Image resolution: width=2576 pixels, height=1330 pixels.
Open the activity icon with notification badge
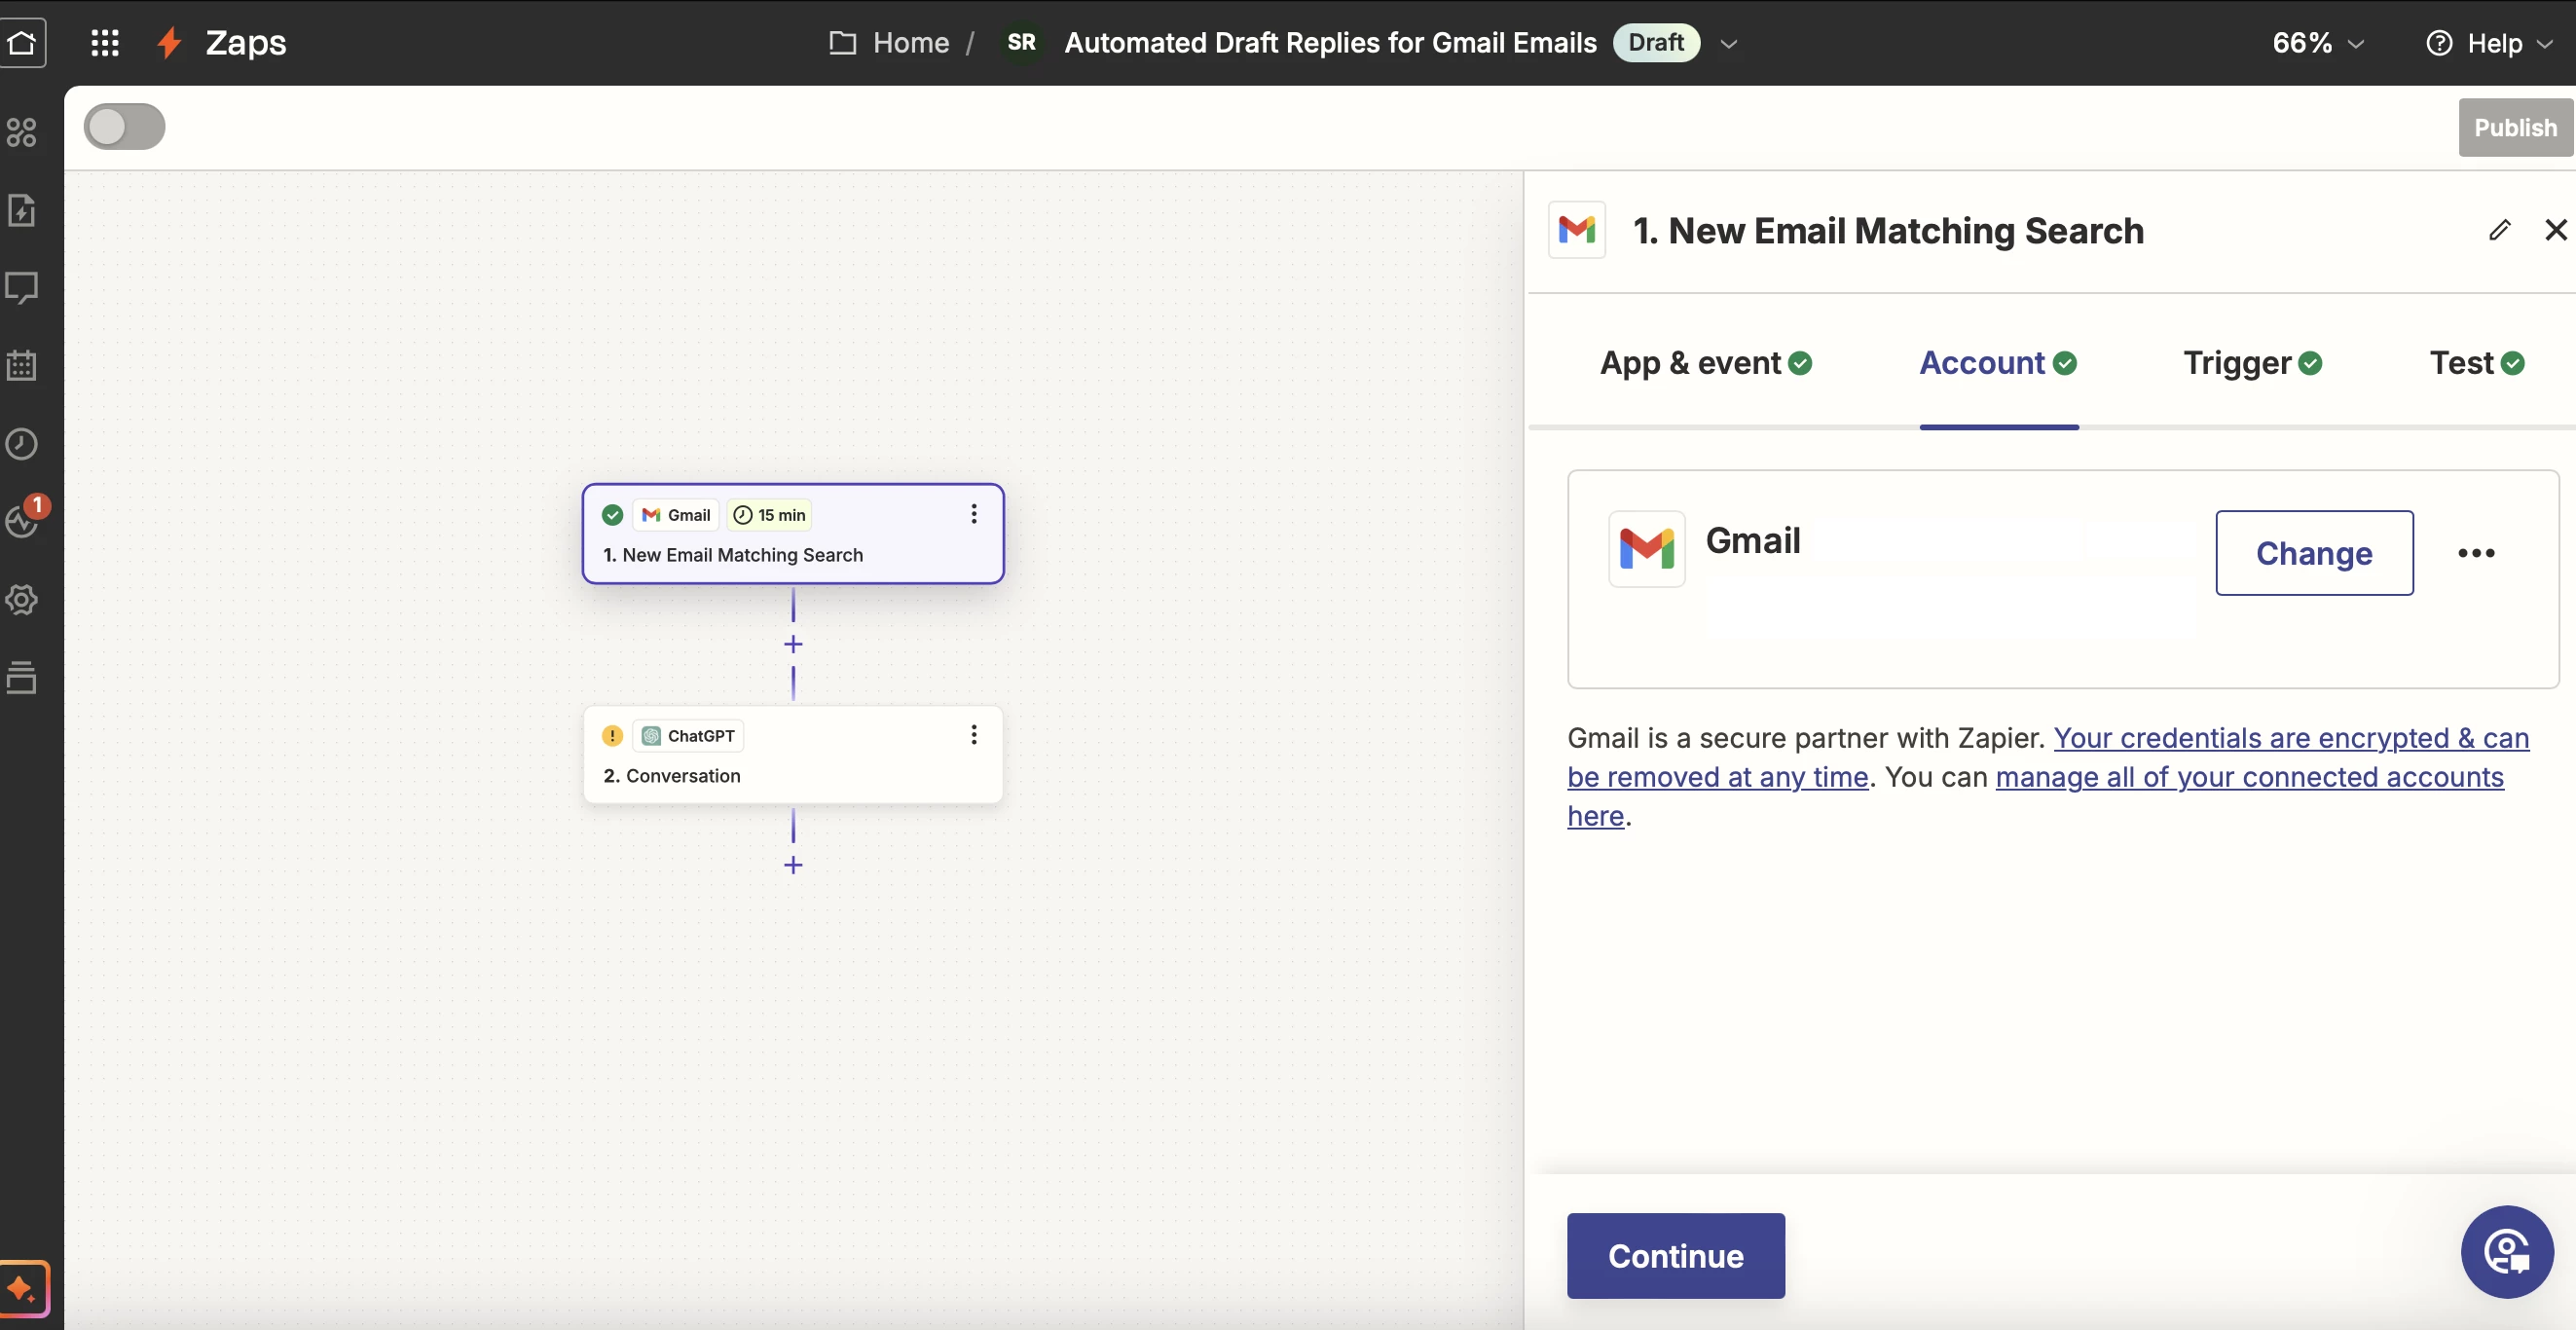pyautogui.click(x=22, y=520)
